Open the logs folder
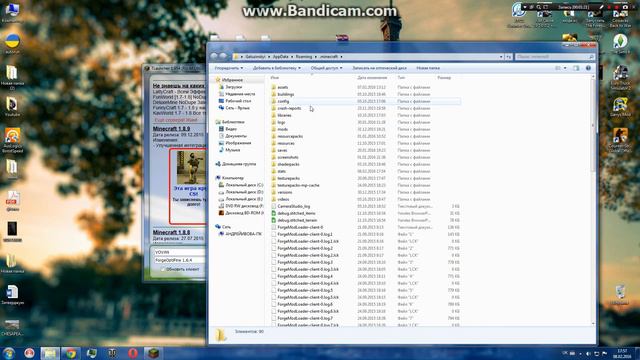 [281, 122]
